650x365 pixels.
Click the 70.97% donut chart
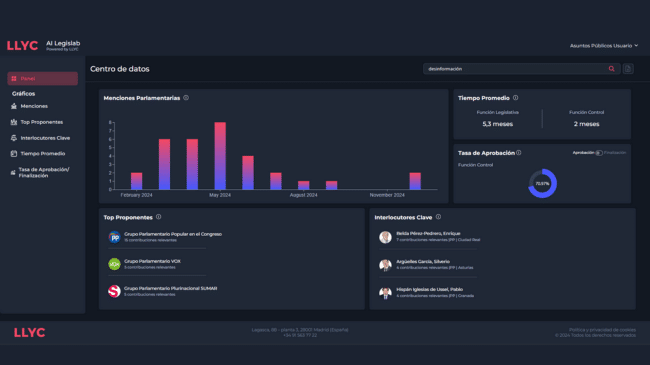point(542,183)
